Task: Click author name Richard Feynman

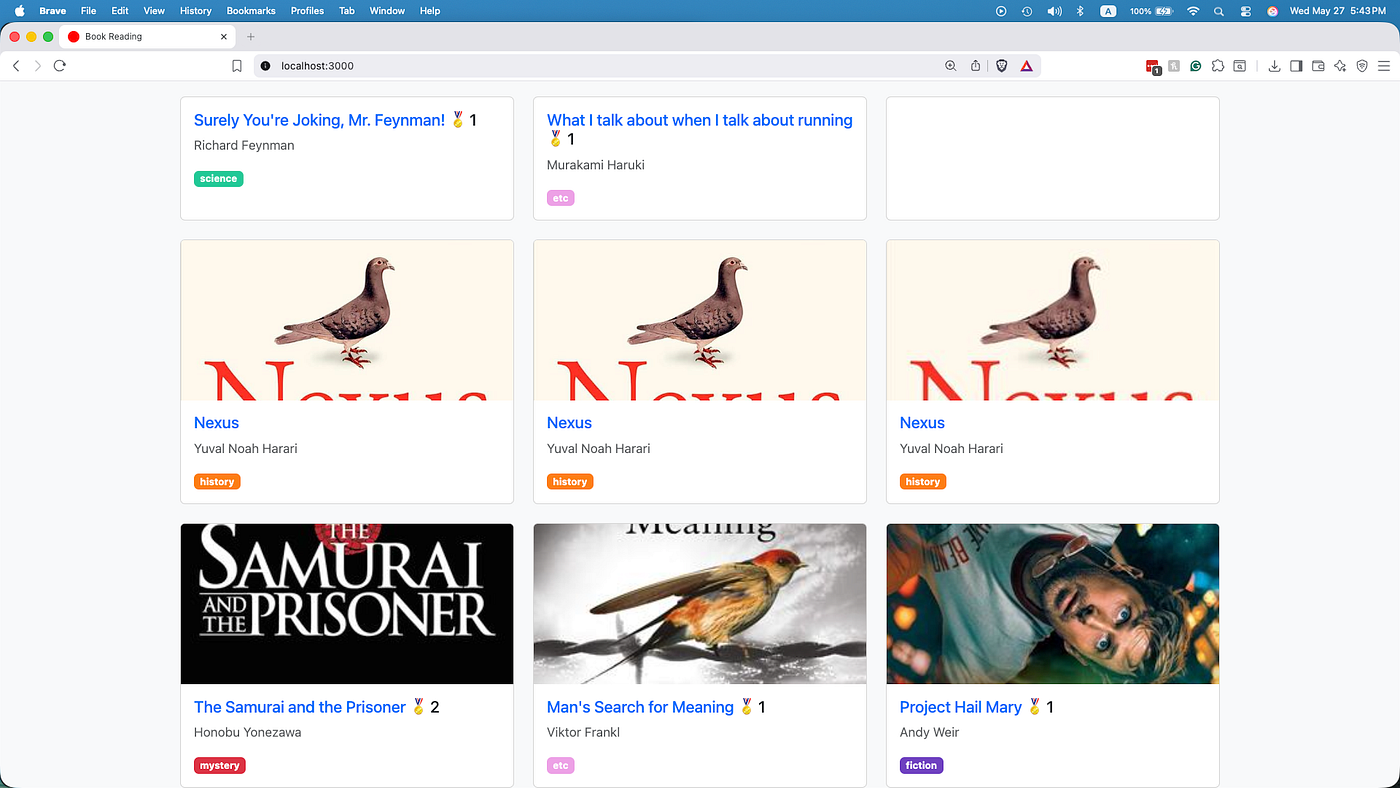Action: click(244, 146)
